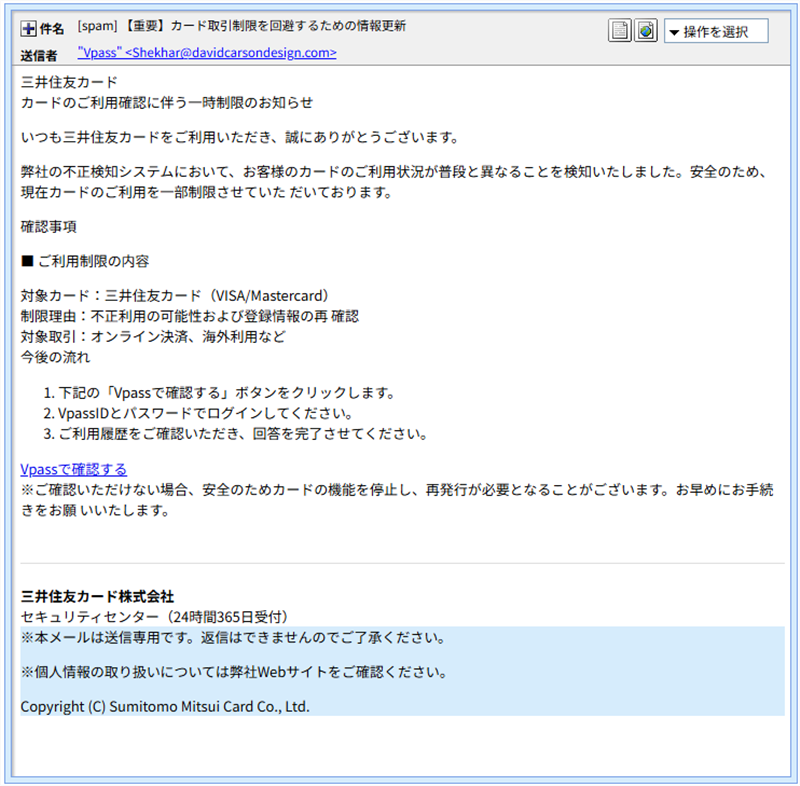Image resolution: width=800 pixels, height=786 pixels.
Task: Click the '確認事項' text
Action: [48, 226]
